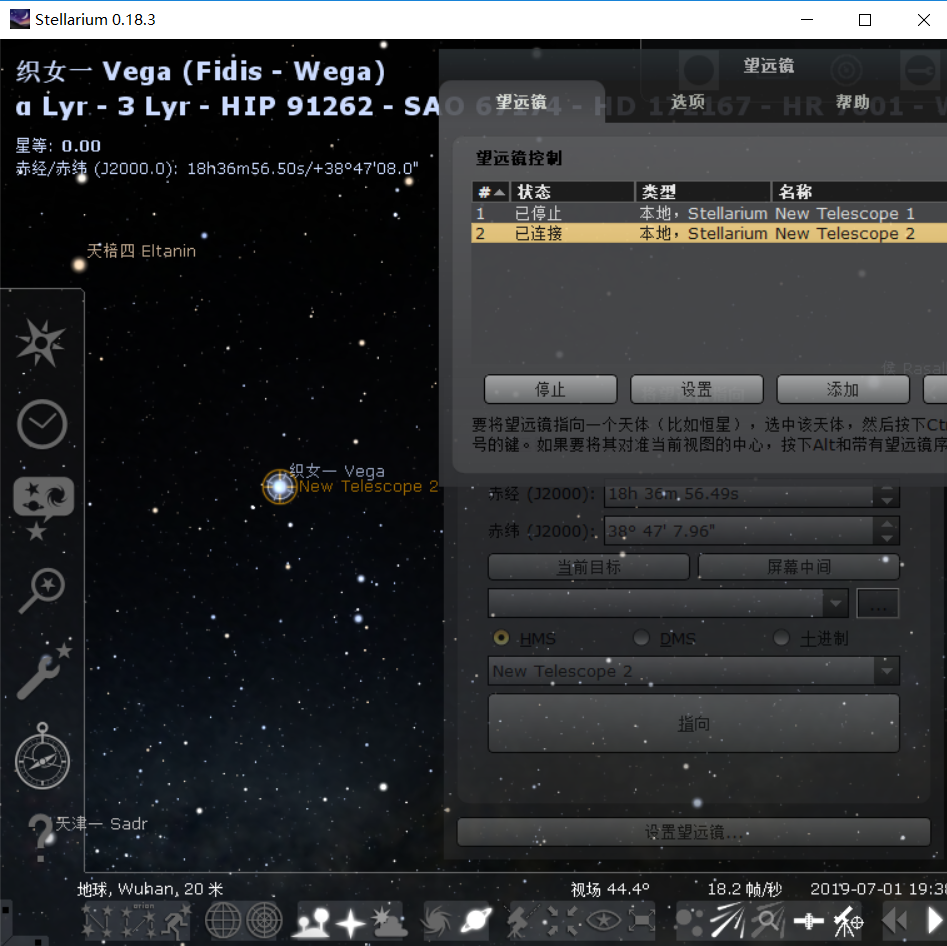Open astronomical calculations compass icon

(x=42, y=756)
